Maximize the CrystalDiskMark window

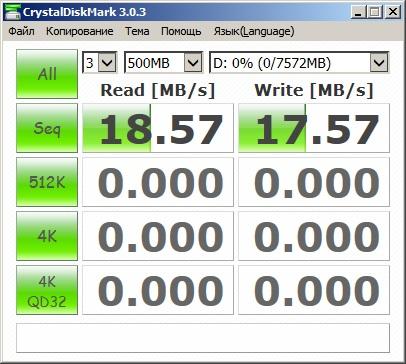click(375, 12)
